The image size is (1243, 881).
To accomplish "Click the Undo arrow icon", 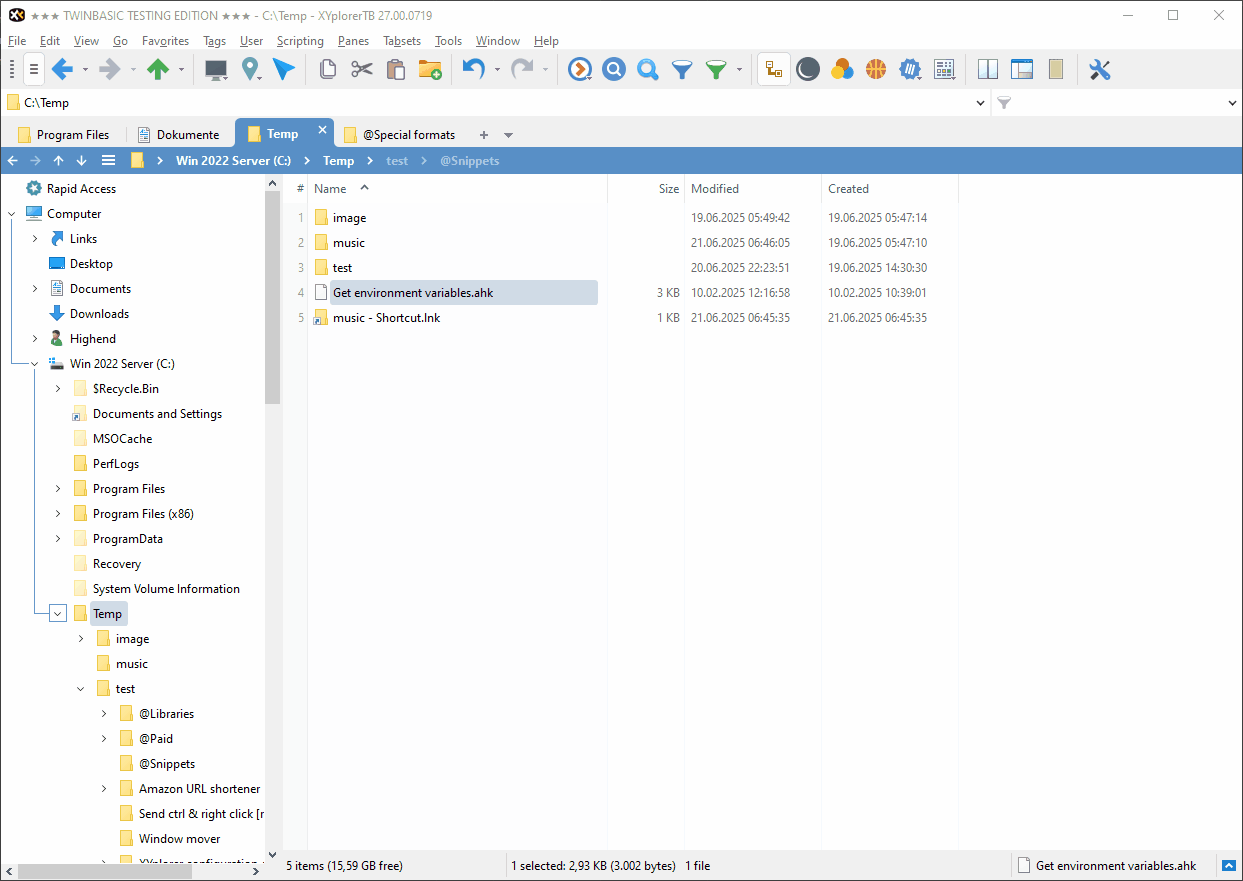I will 473,69.
